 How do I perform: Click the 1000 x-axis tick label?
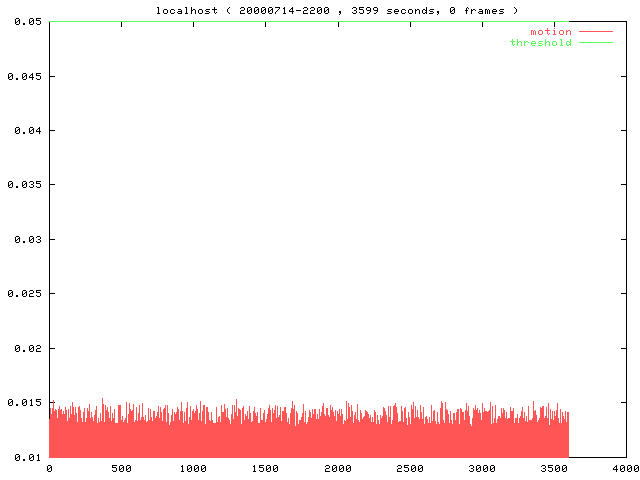[x=193, y=468]
